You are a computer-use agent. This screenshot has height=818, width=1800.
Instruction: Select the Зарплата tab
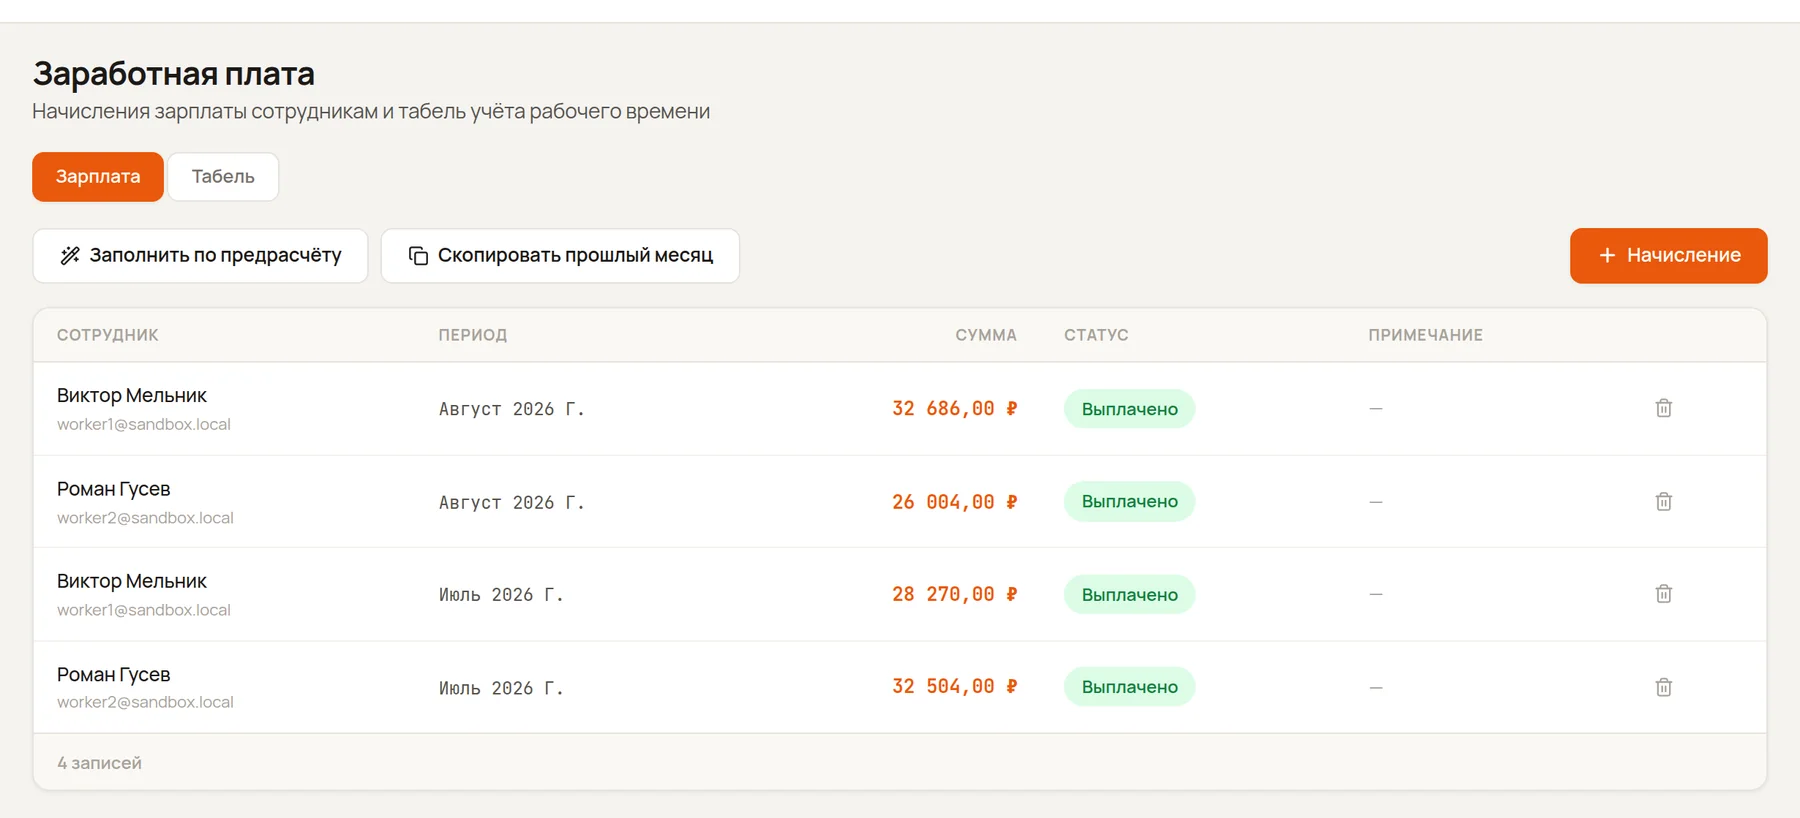(98, 177)
